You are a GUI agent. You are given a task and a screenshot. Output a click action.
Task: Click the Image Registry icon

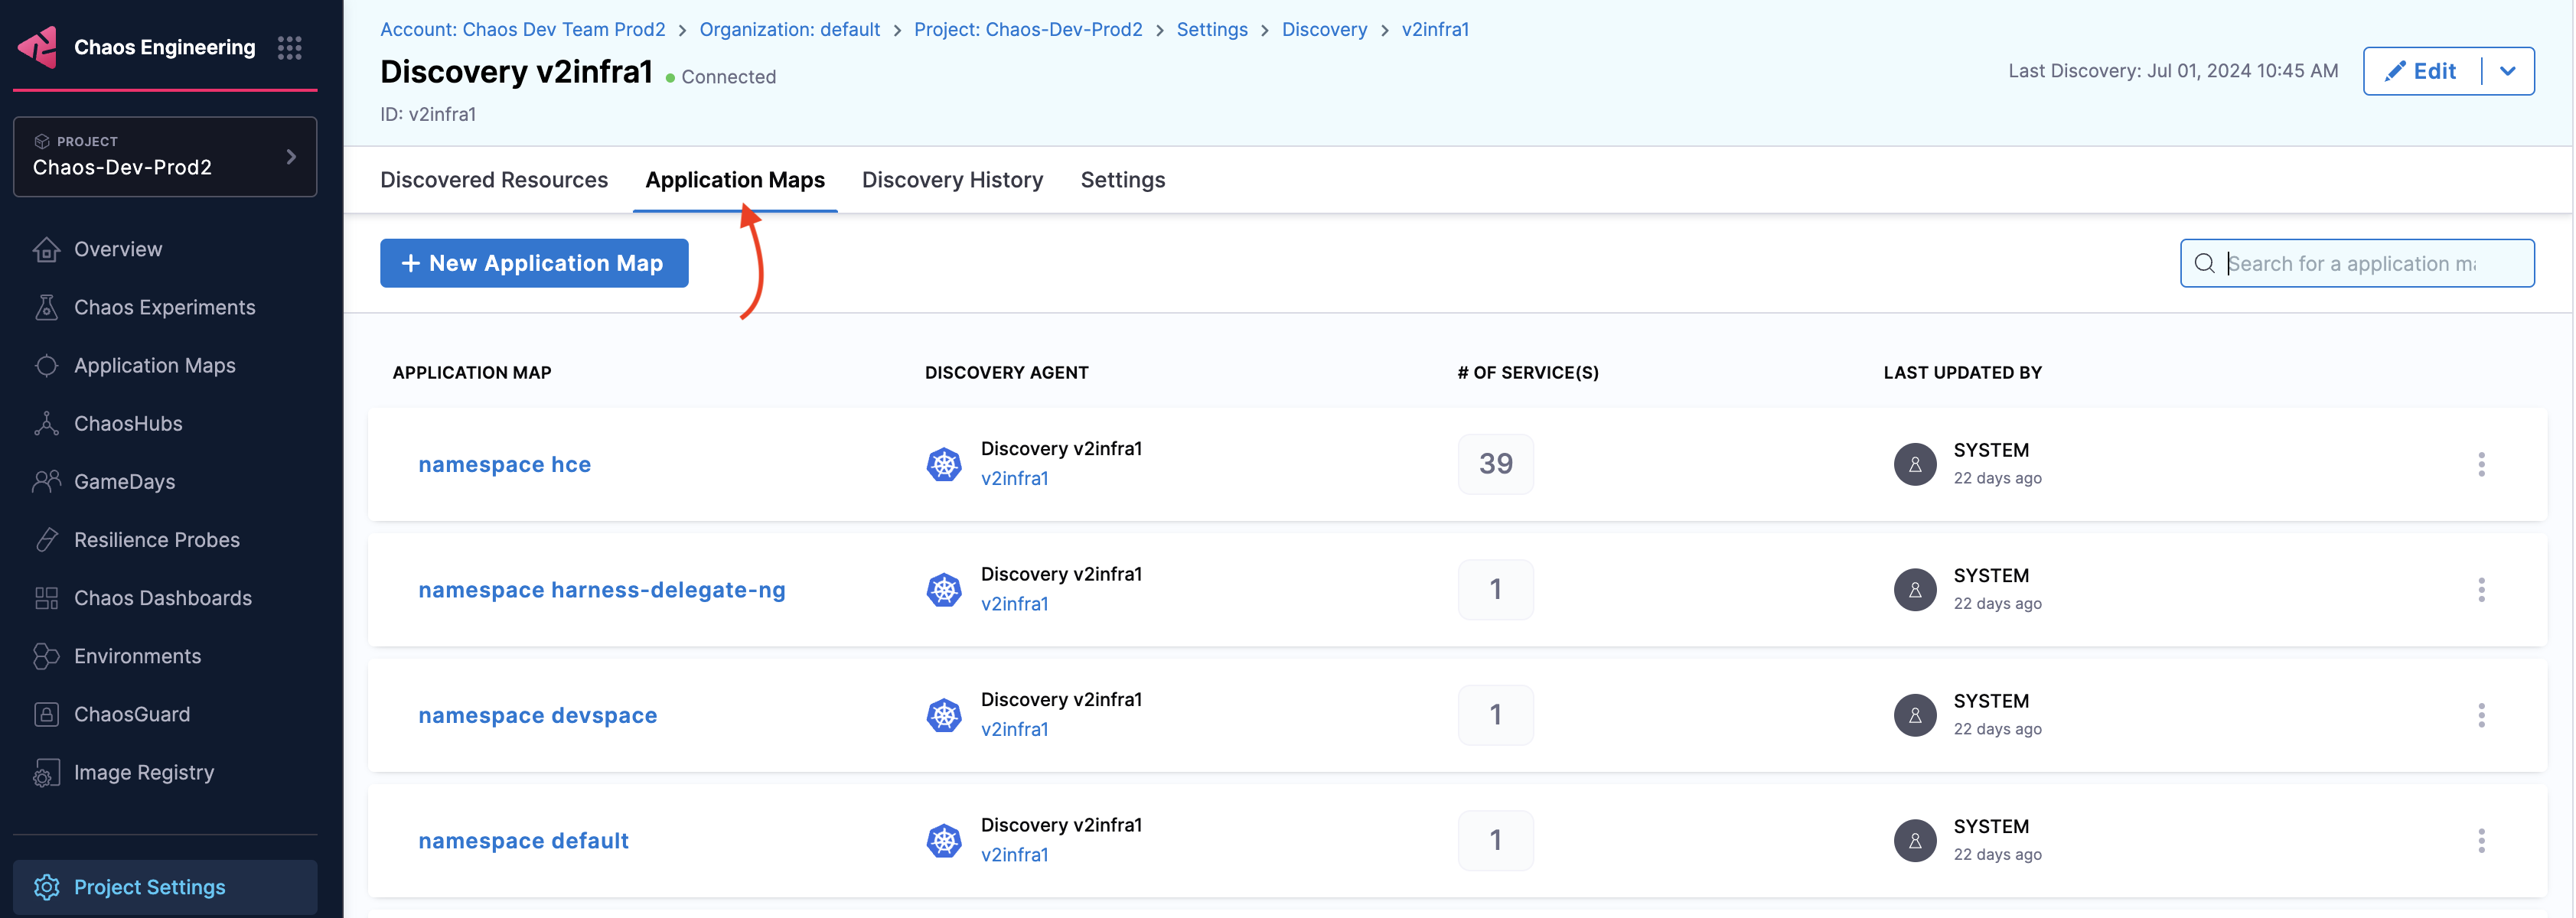point(46,773)
